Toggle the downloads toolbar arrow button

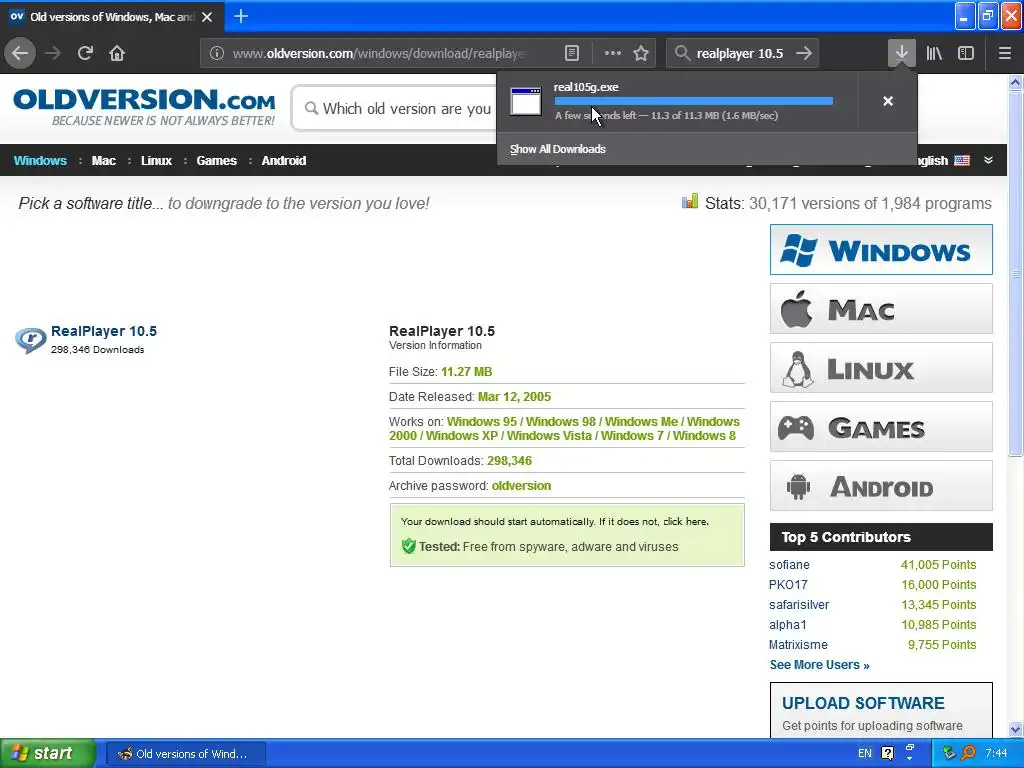901,53
